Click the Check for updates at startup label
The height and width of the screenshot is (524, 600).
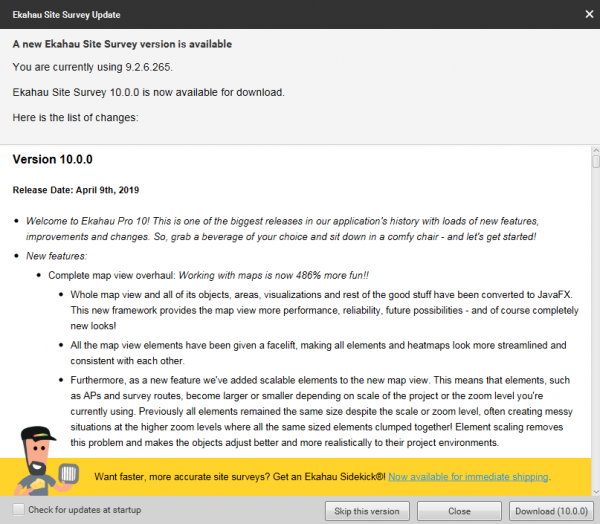(84, 510)
